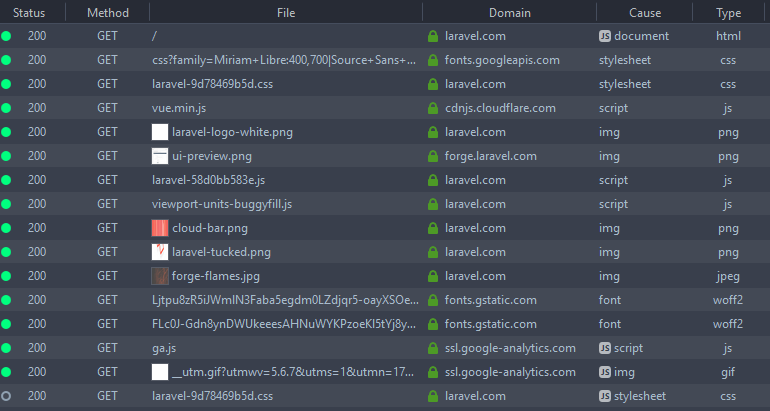Click the forge.laravel.com domain cell
Image resolution: width=770 pixels, height=411 pixels.
491,156
